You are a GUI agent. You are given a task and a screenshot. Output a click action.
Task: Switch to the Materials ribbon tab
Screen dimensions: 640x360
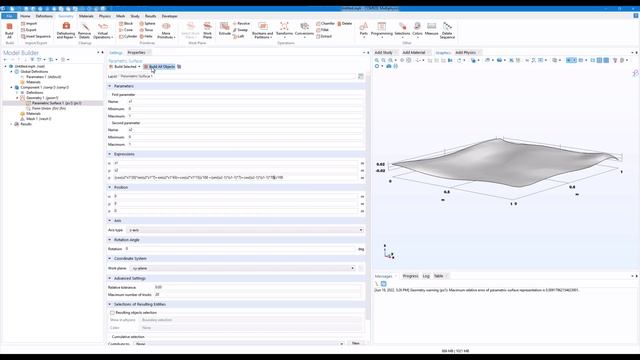coord(86,16)
